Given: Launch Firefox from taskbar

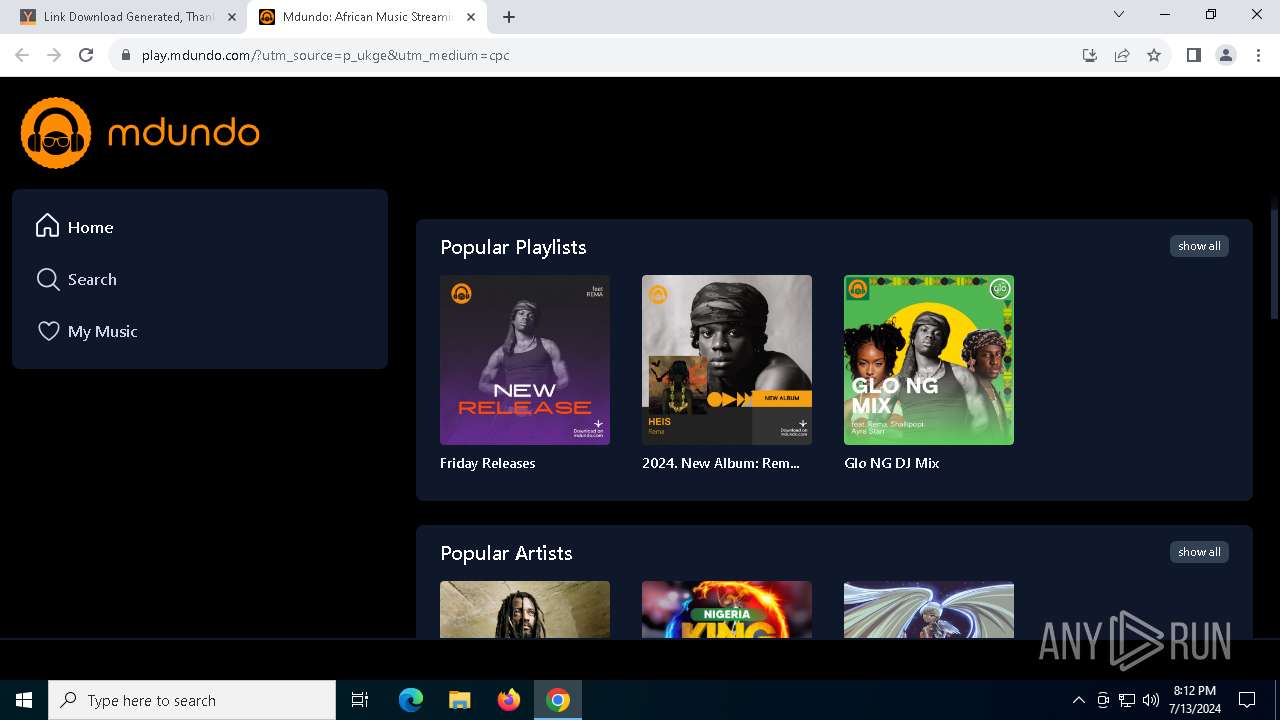Looking at the screenshot, I should (x=509, y=700).
